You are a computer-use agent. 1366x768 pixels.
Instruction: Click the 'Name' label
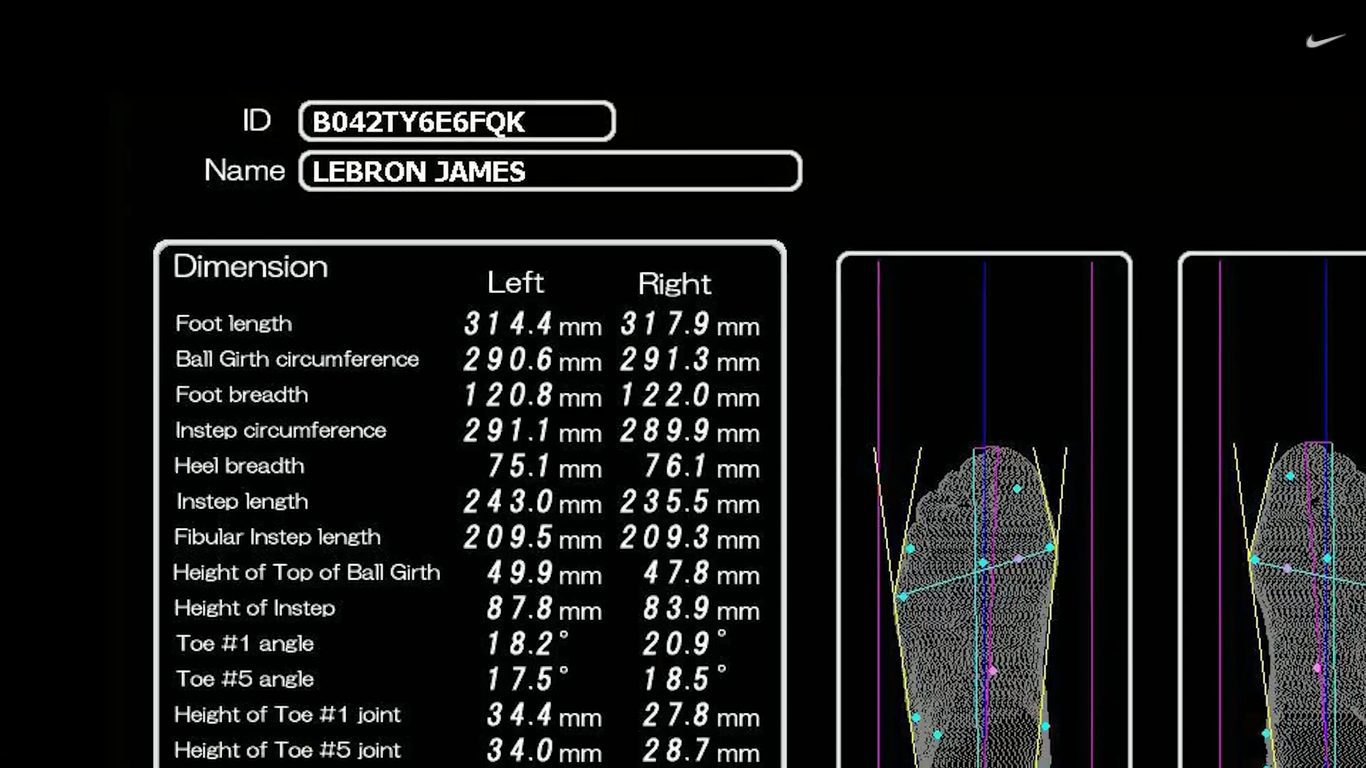(x=245, y=170)
